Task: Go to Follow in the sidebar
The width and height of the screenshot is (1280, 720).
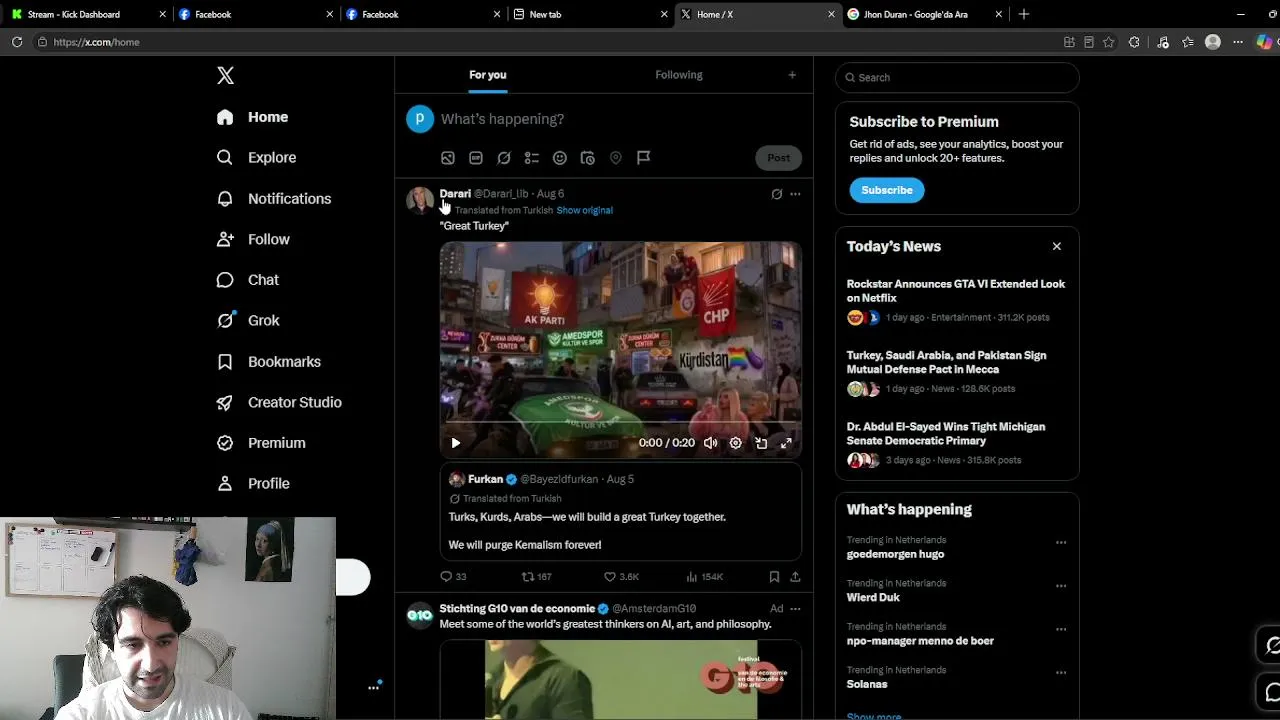Action: (x=254, y=239)
